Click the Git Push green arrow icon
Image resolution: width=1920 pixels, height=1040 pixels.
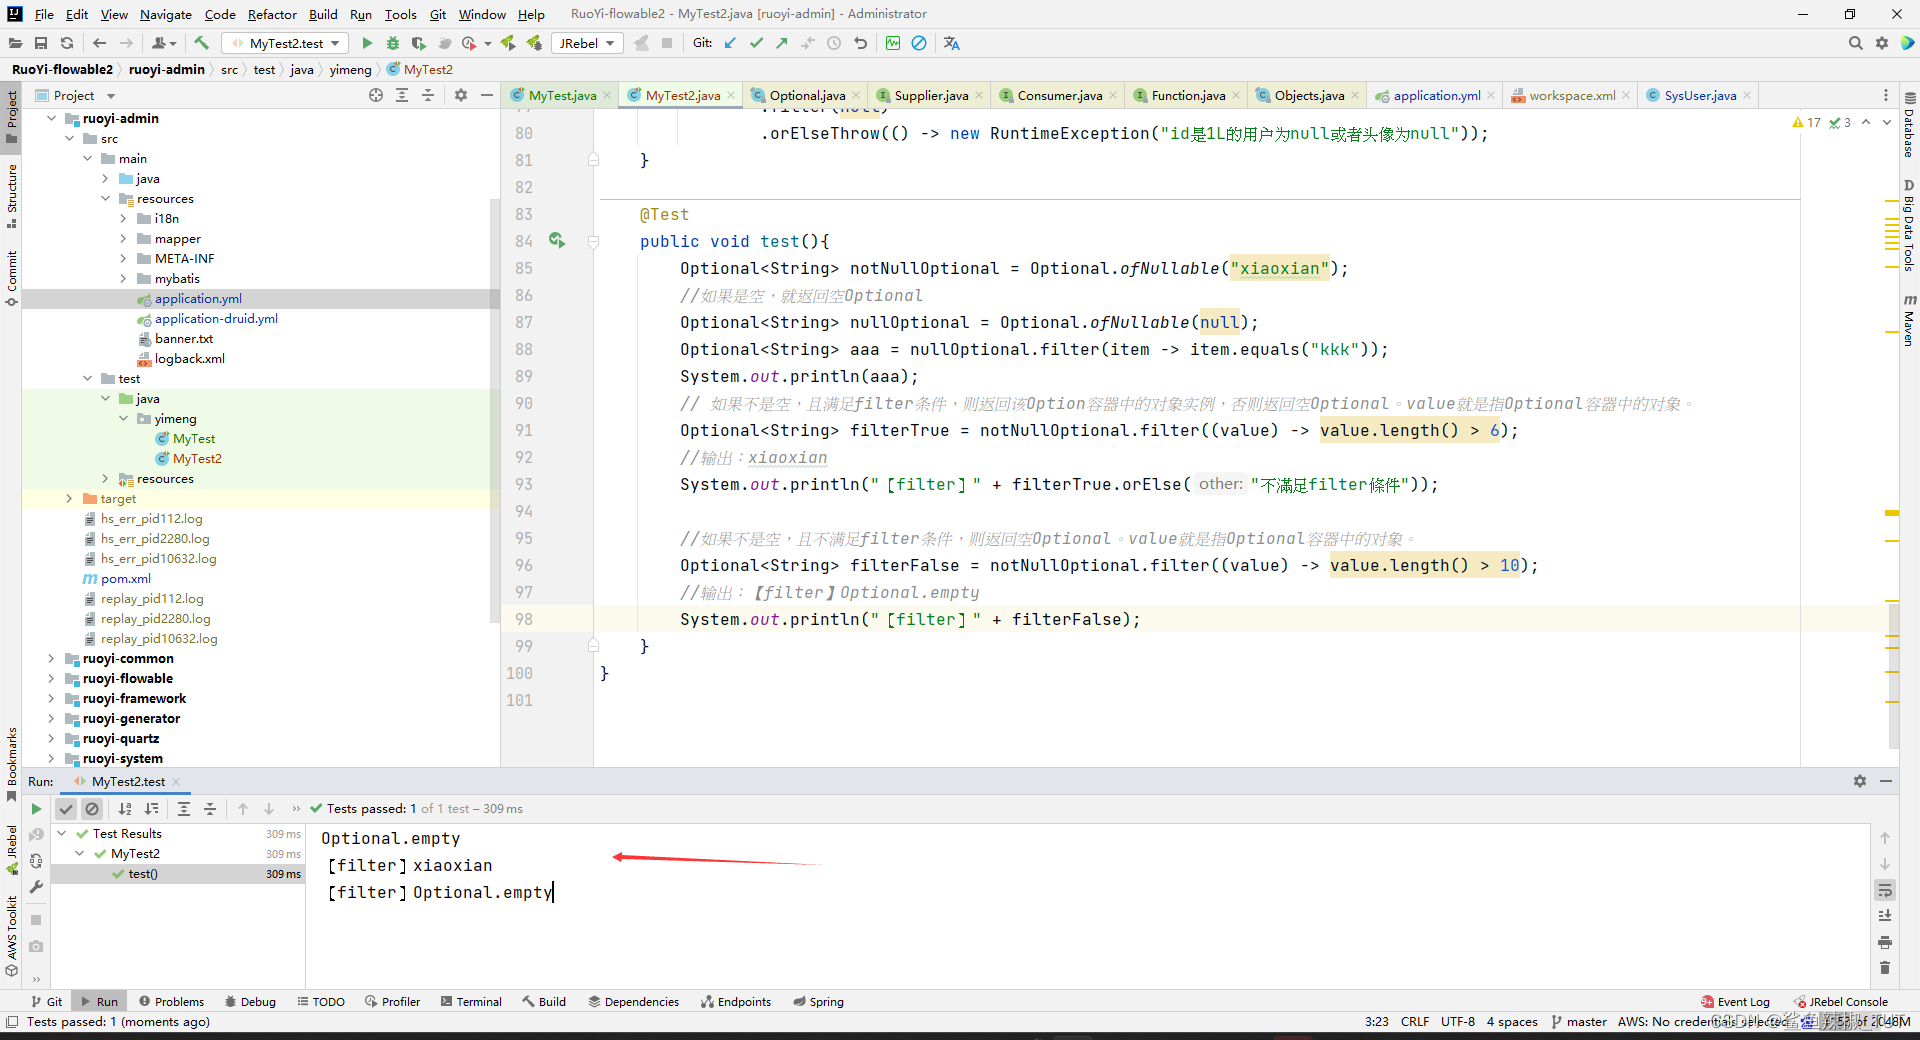(x=782, y=43)
